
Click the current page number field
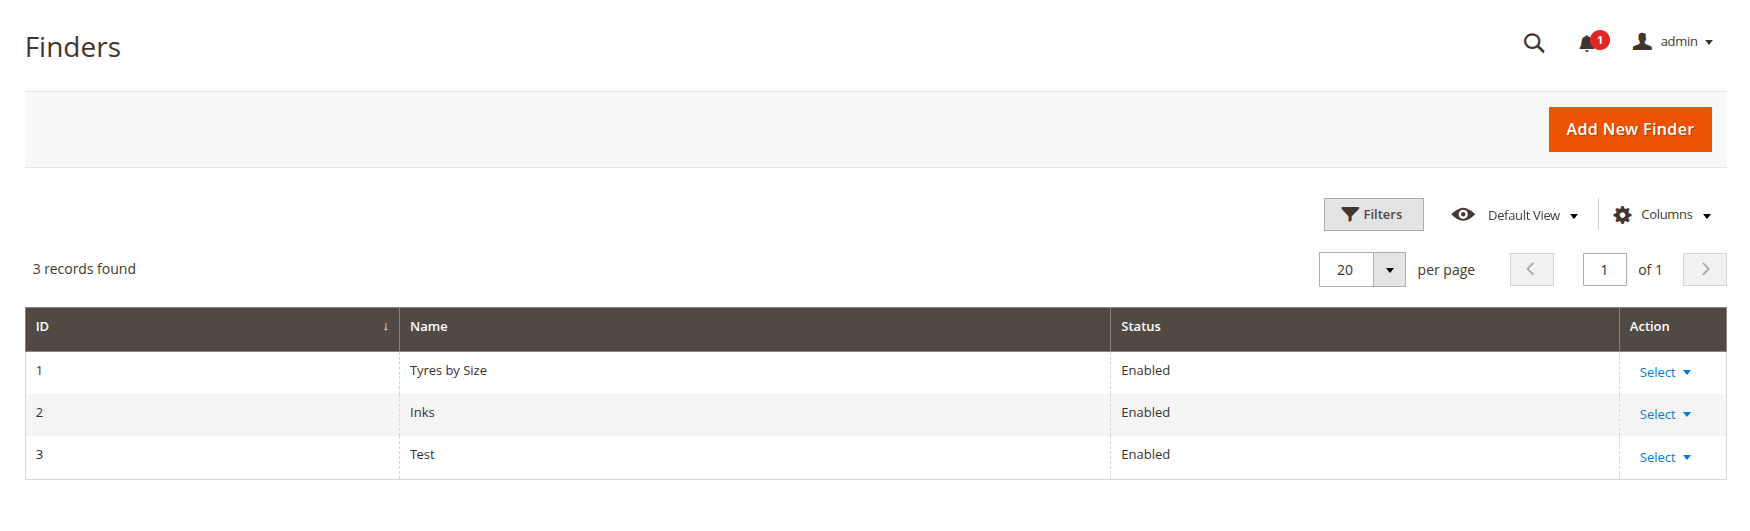(x=1604, y=270)
